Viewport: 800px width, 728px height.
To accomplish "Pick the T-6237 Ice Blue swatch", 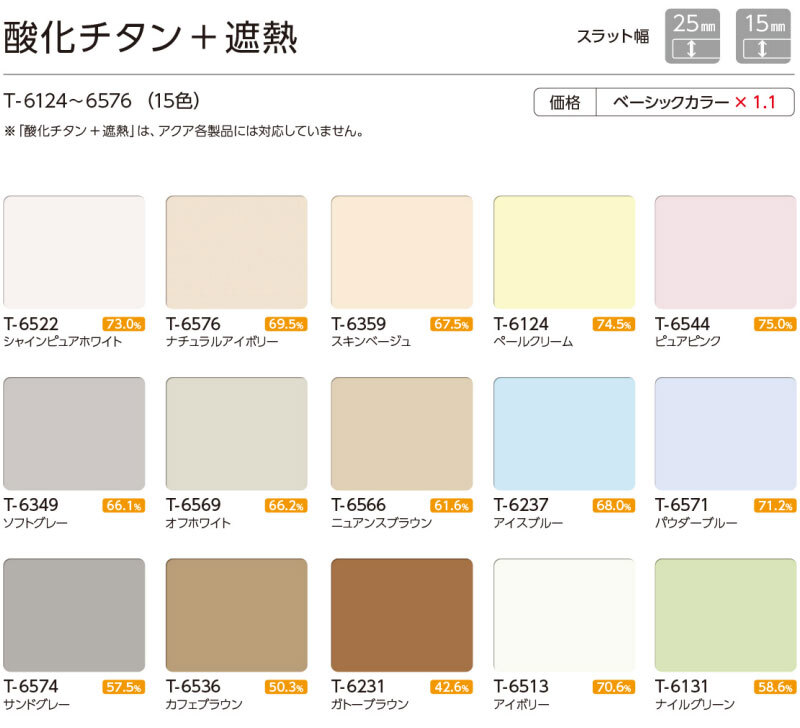I will pos(564,433).
